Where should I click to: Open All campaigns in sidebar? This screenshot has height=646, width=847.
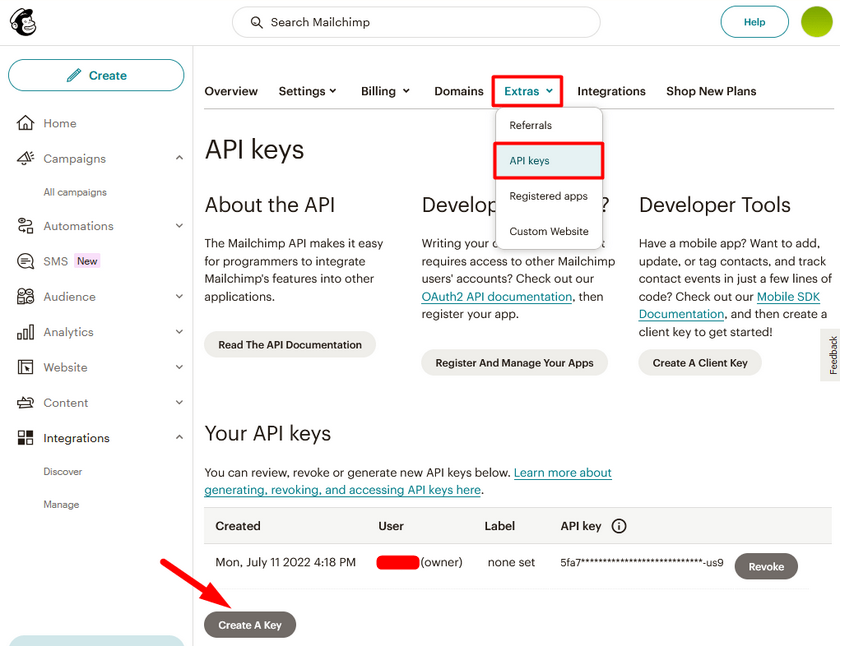coord(75,192)
